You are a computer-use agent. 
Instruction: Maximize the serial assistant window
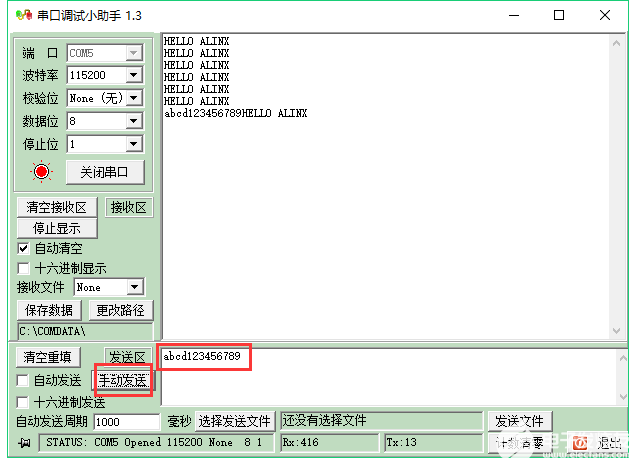559,15
